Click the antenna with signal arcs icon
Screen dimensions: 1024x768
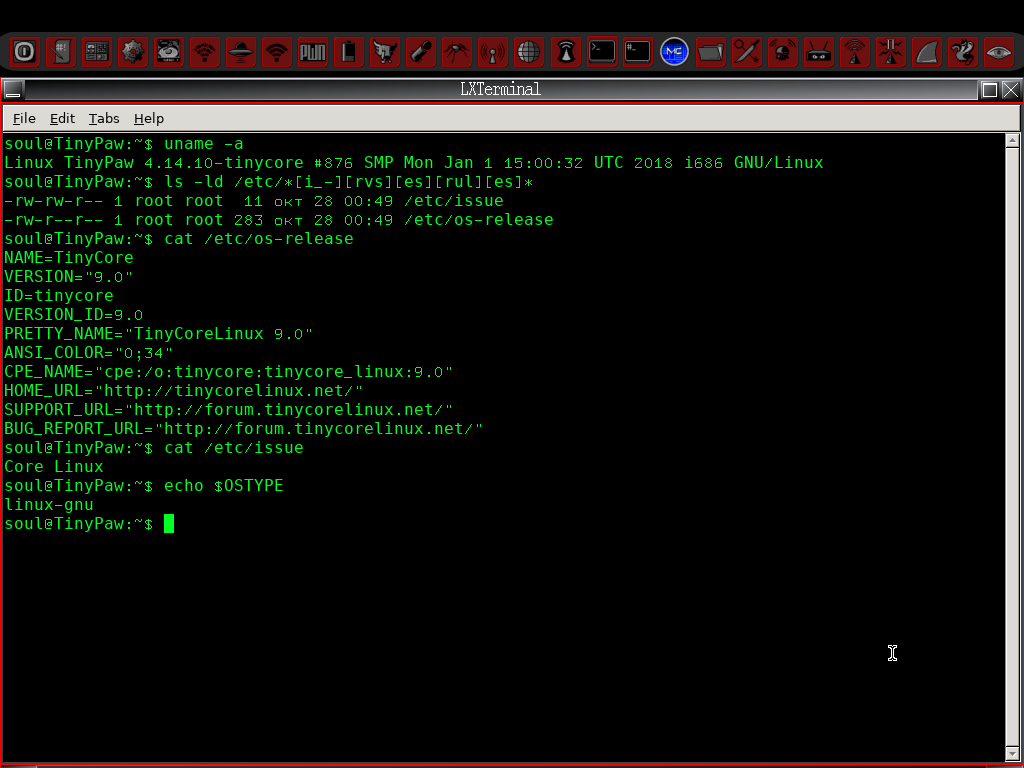(566, 52)
